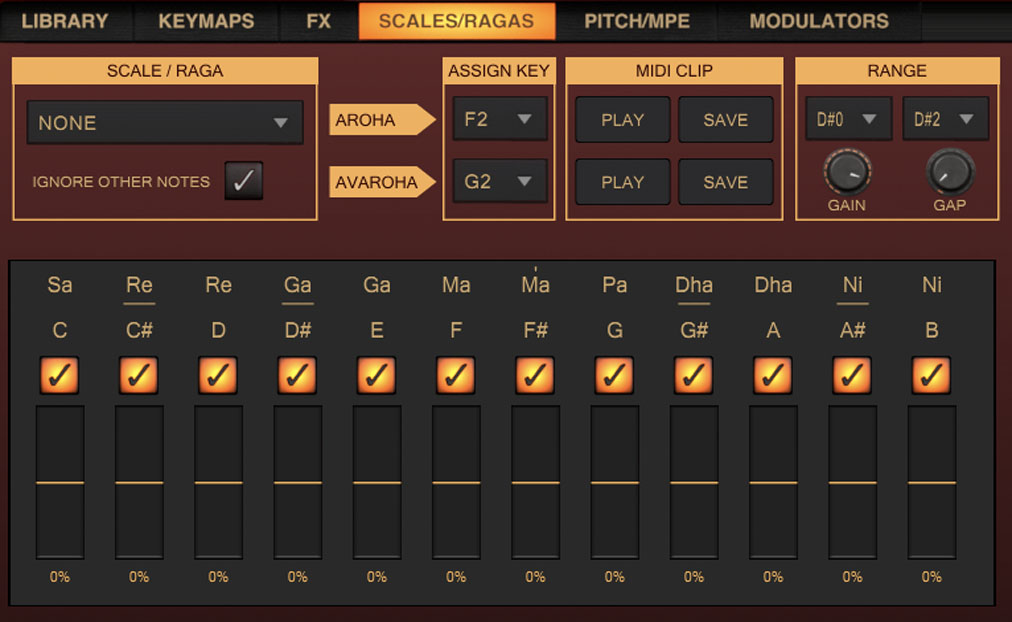Click the ASSIGN KEY panel header
Image resolution: width=1012 pixels, height=622 pixels.
point(499,70)
